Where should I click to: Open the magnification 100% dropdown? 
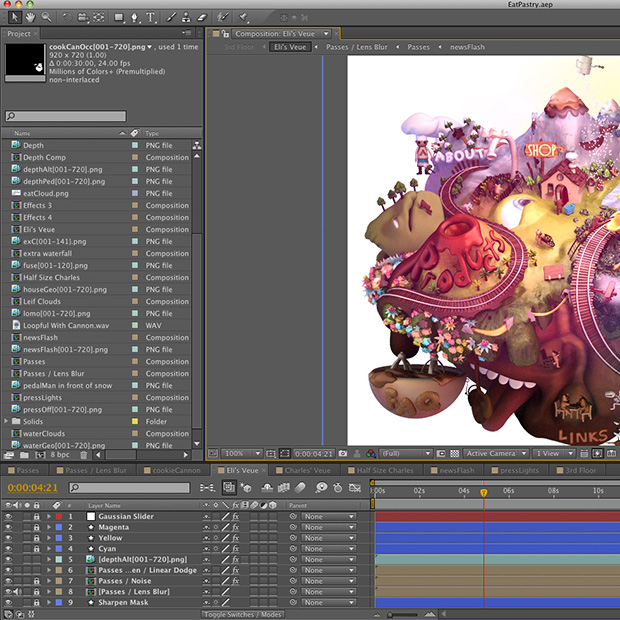tap(242, 454)
